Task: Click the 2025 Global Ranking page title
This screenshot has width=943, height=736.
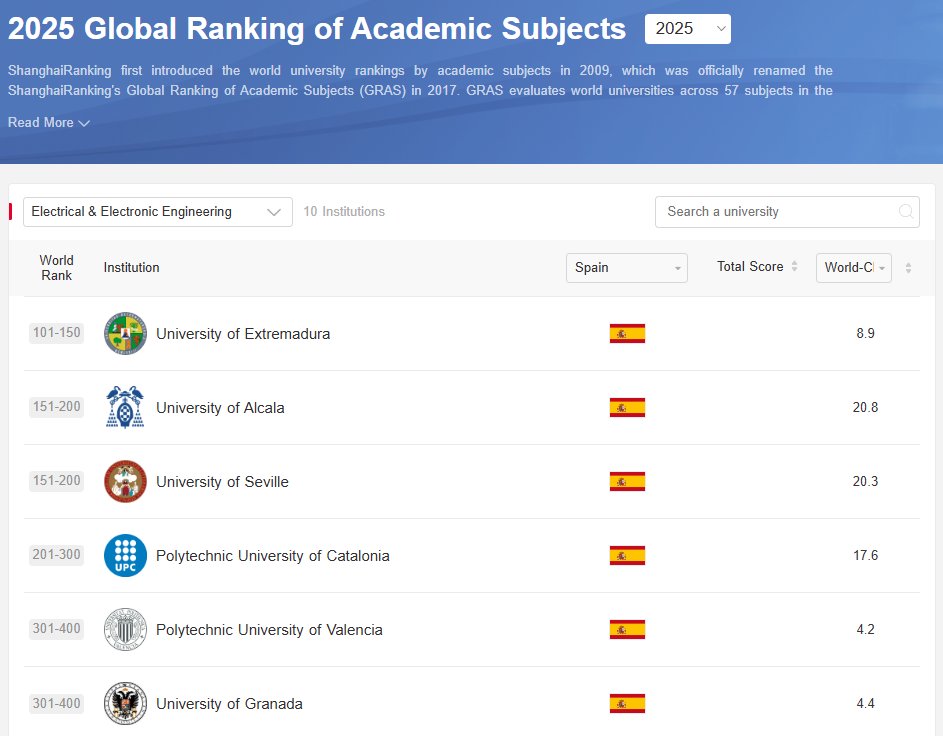Action: [x=317, y=29]
